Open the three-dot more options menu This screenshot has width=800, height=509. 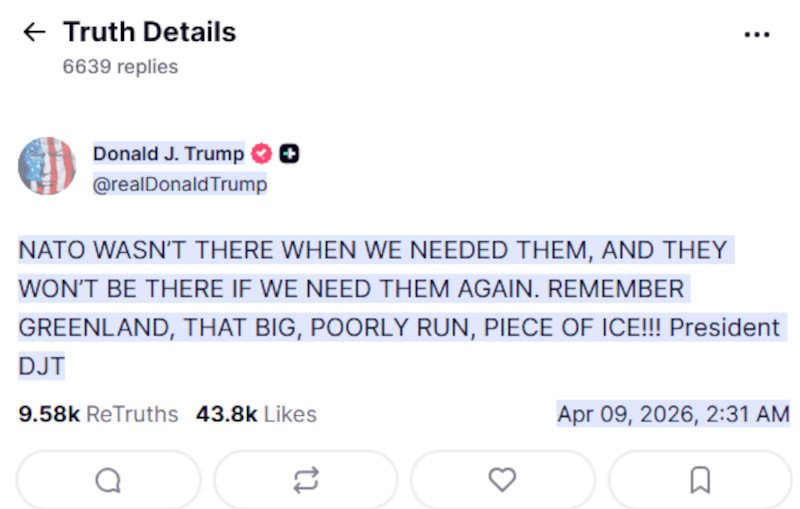757,34
